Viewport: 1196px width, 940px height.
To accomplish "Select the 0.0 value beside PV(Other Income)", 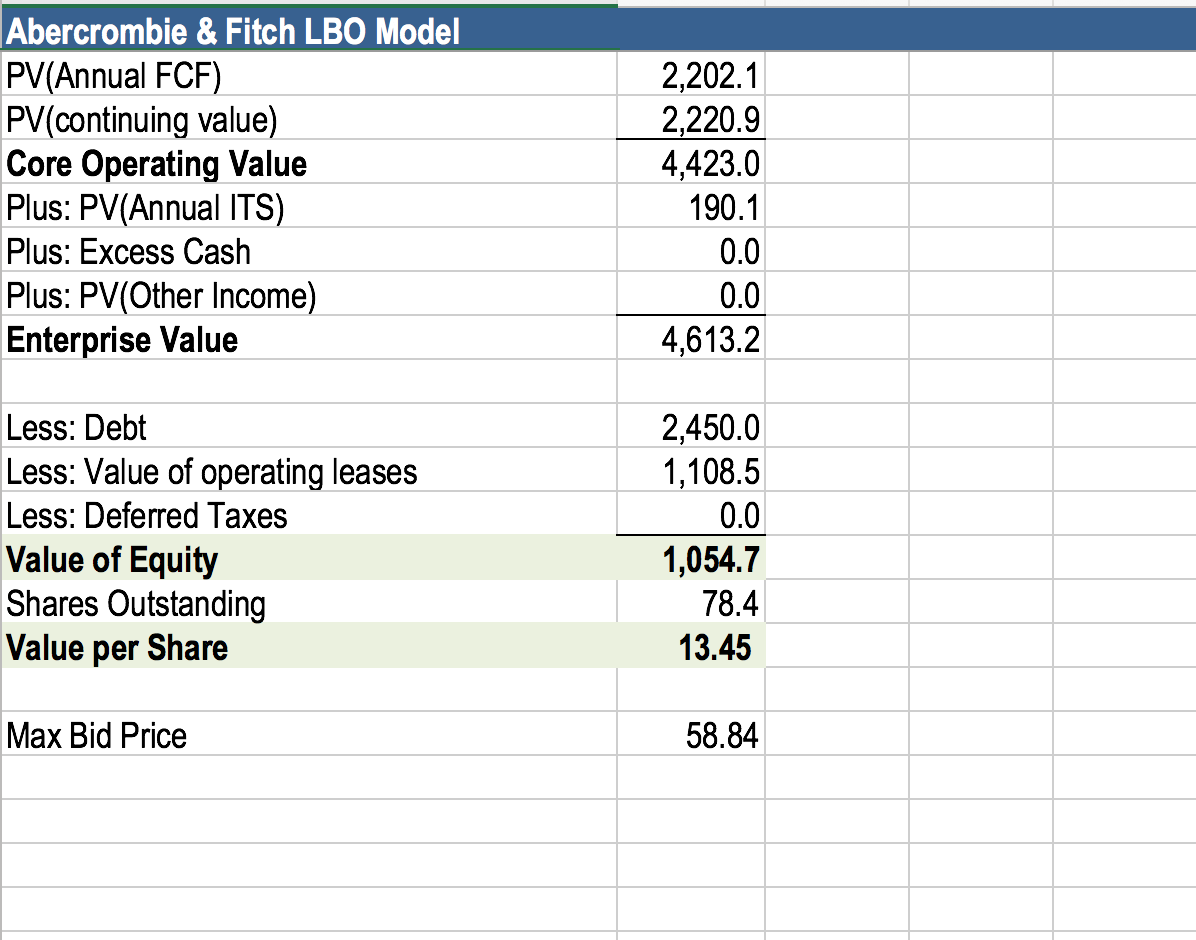I will point(690,294).
